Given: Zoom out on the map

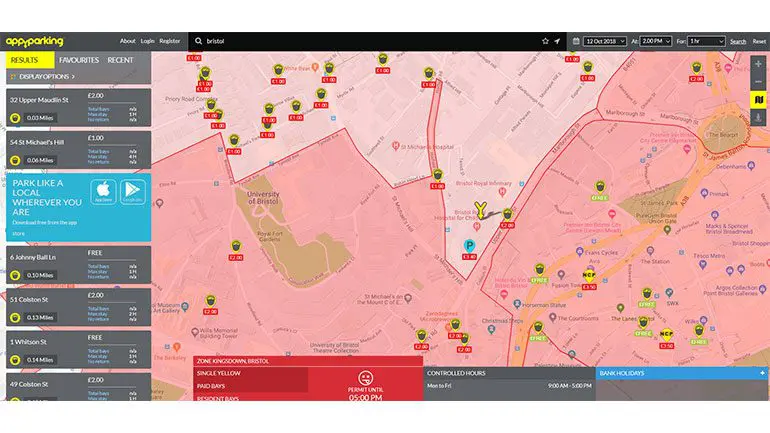Looking at the screenshot, I should (759, 80).
